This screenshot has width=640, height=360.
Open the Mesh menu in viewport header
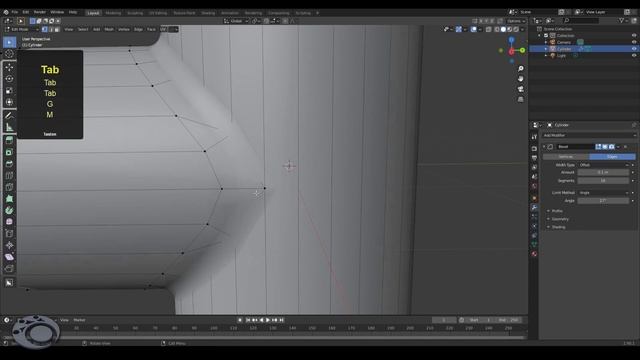click(109, 29)
